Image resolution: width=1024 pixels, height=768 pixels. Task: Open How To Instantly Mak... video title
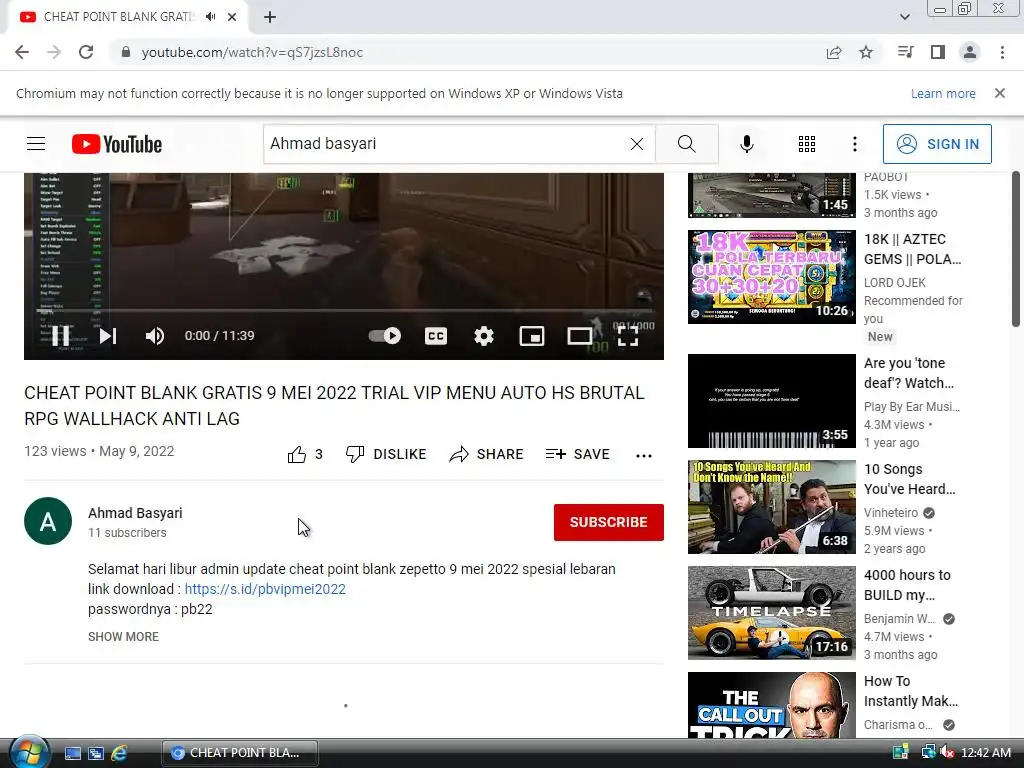coord(911,691)
